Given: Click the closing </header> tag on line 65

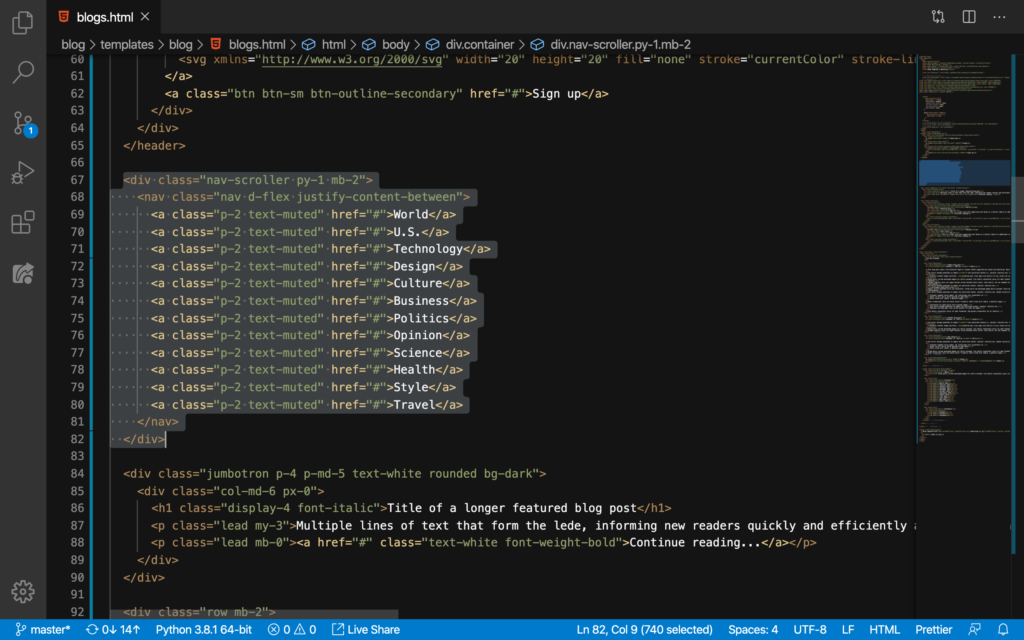Looking at the screenshot, I should [x=154, y=146].
